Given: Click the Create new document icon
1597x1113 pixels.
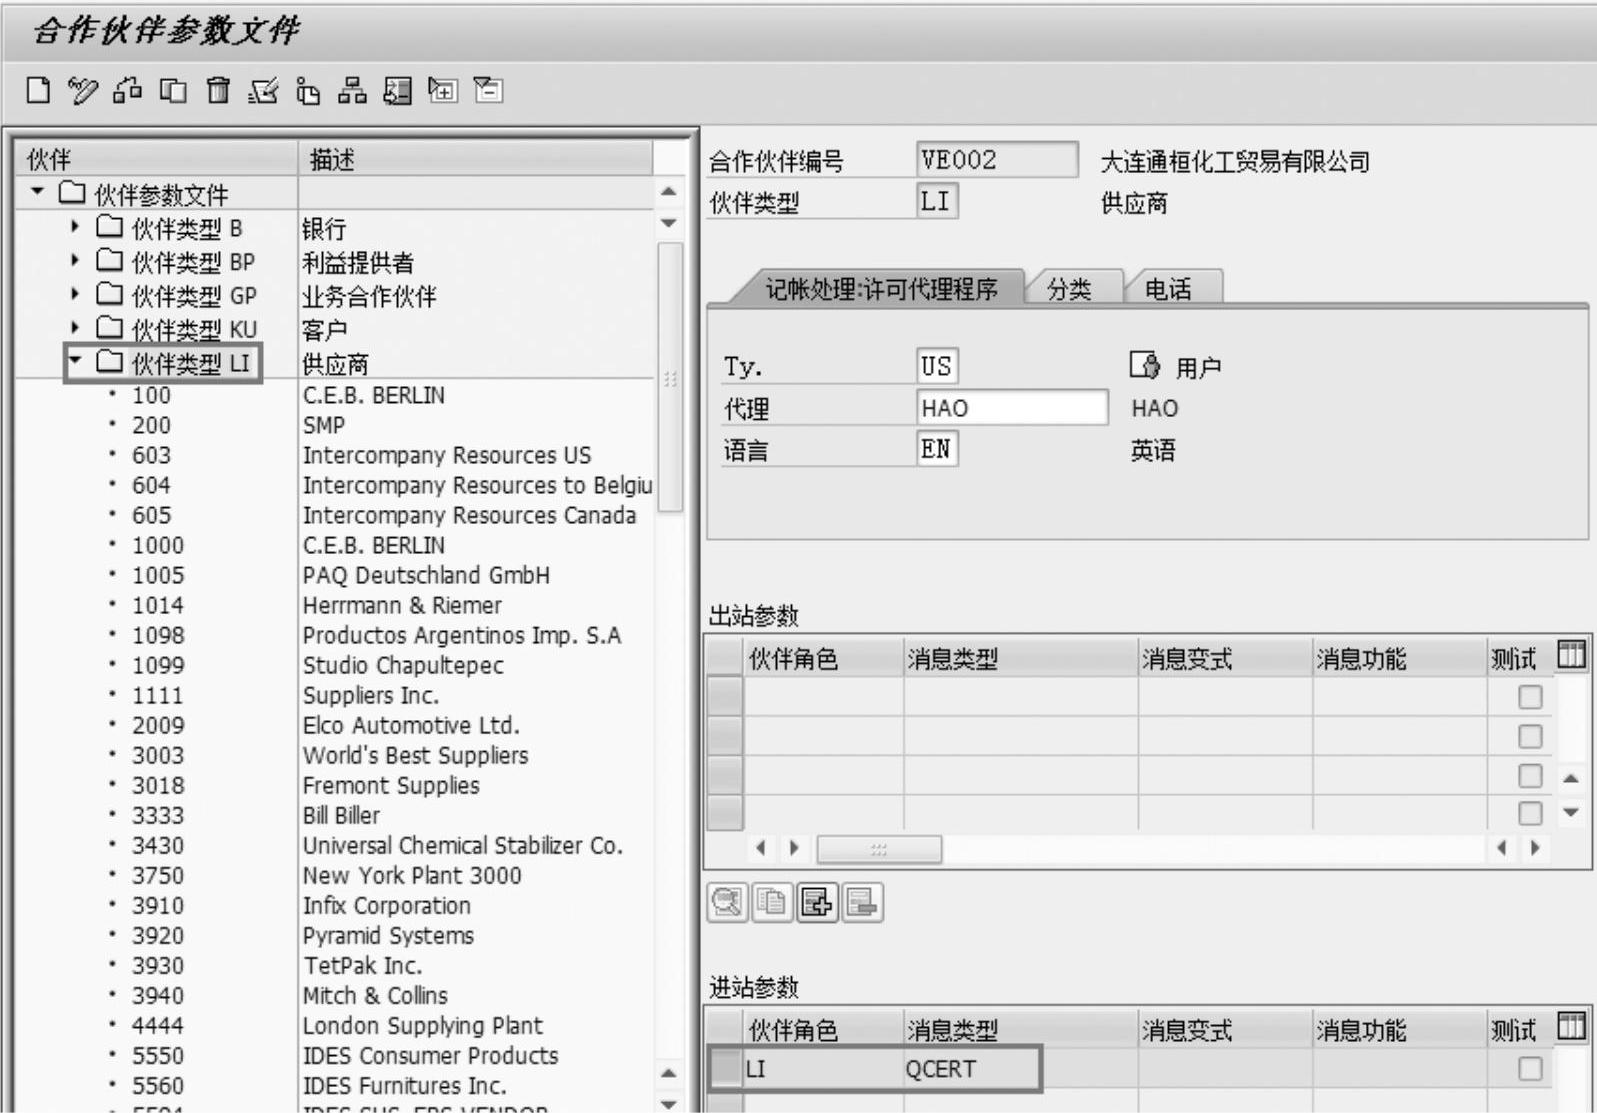Looking at the screenshot, I should coord(38,91).
